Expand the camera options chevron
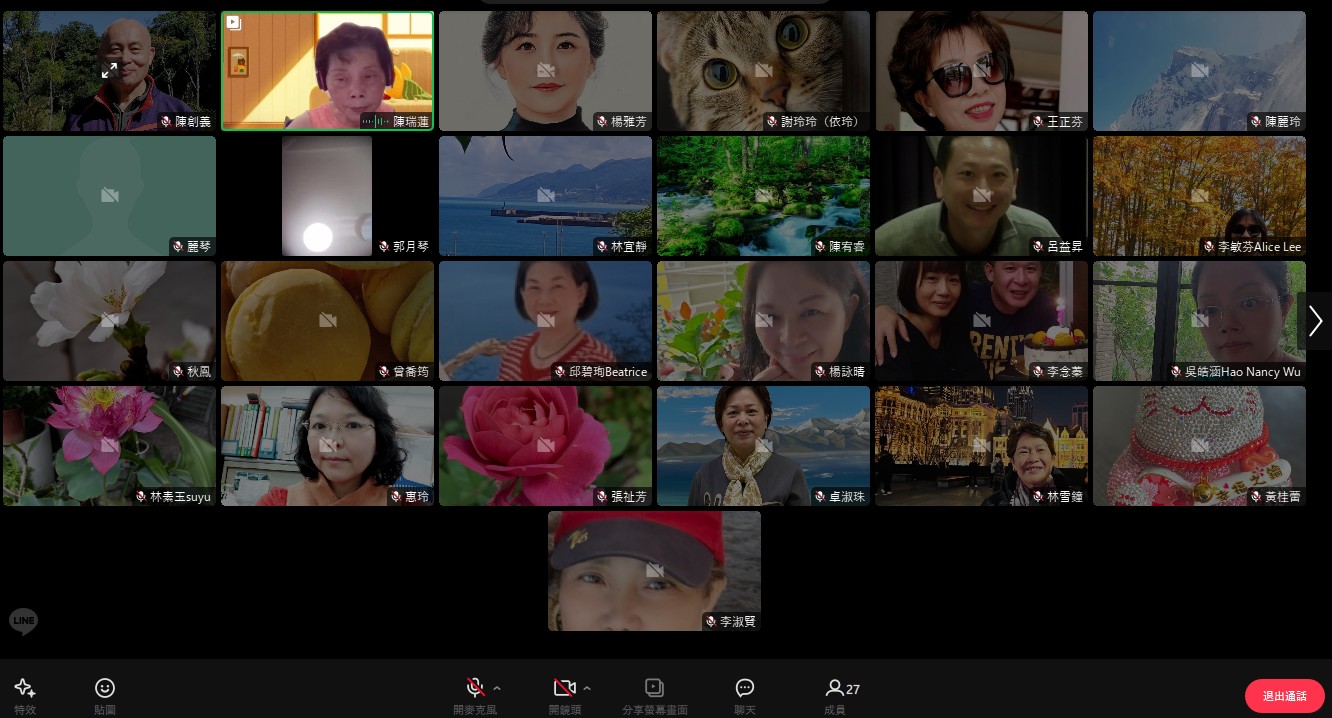 (587, 688)
